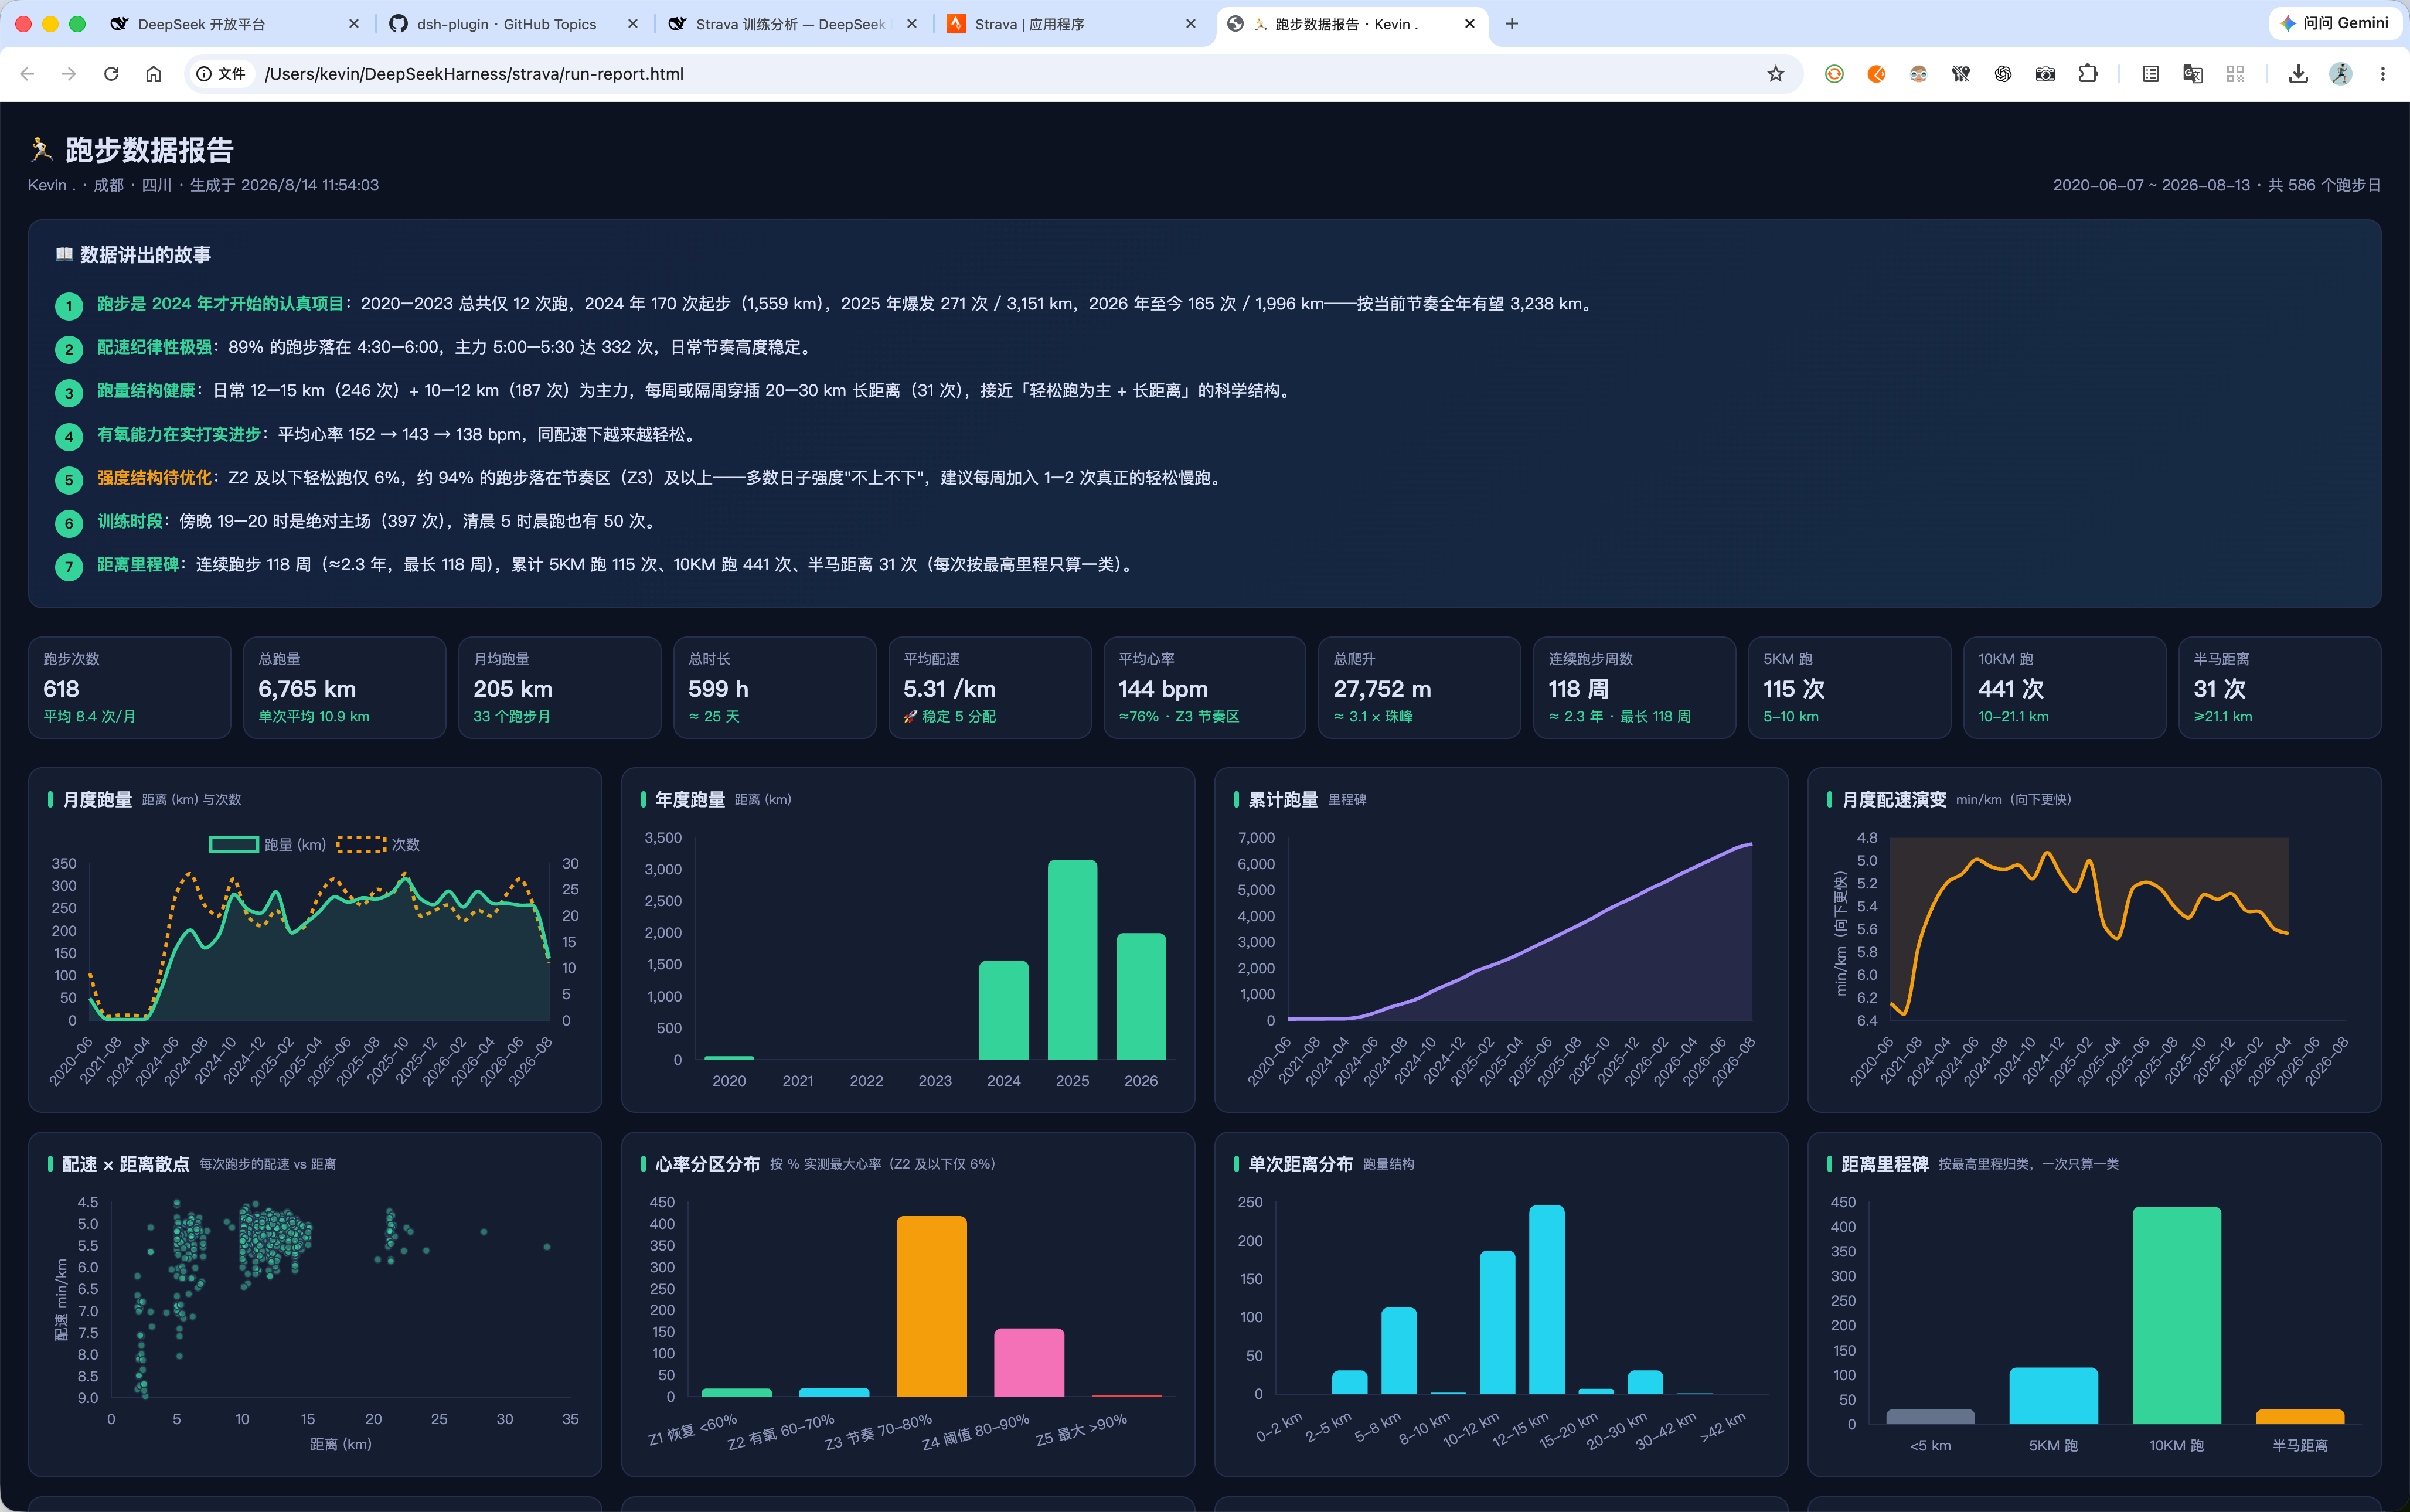Reload the run report page

tap(111, 74)
